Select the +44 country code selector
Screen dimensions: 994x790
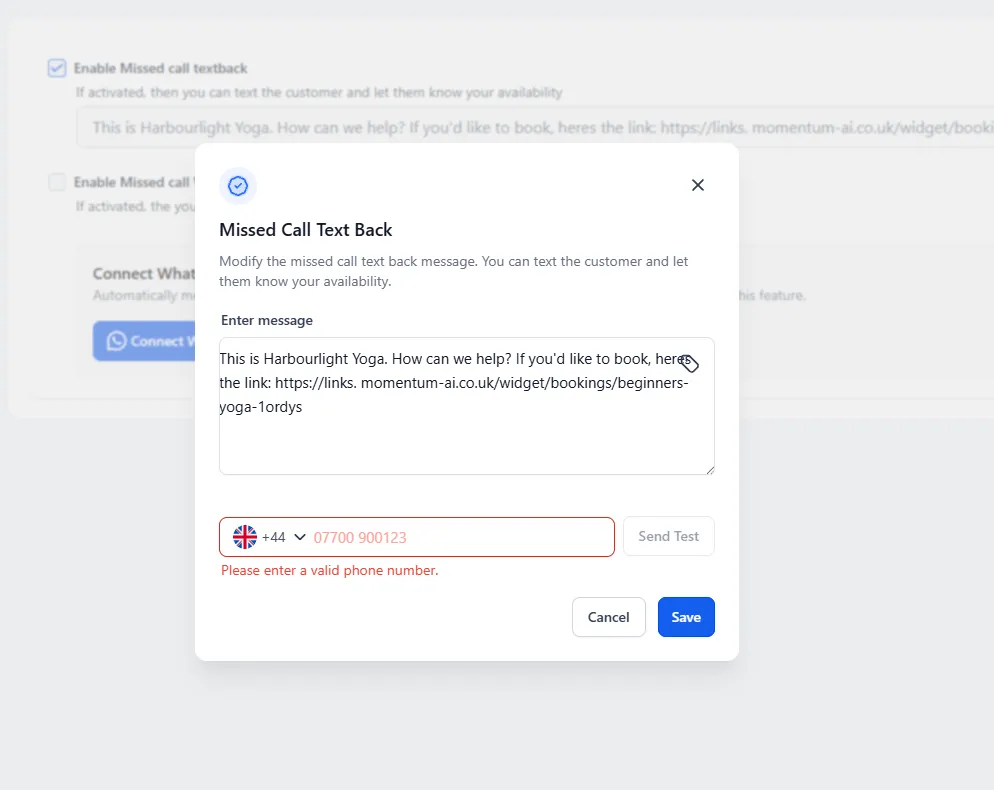click(x=269, y=537)
